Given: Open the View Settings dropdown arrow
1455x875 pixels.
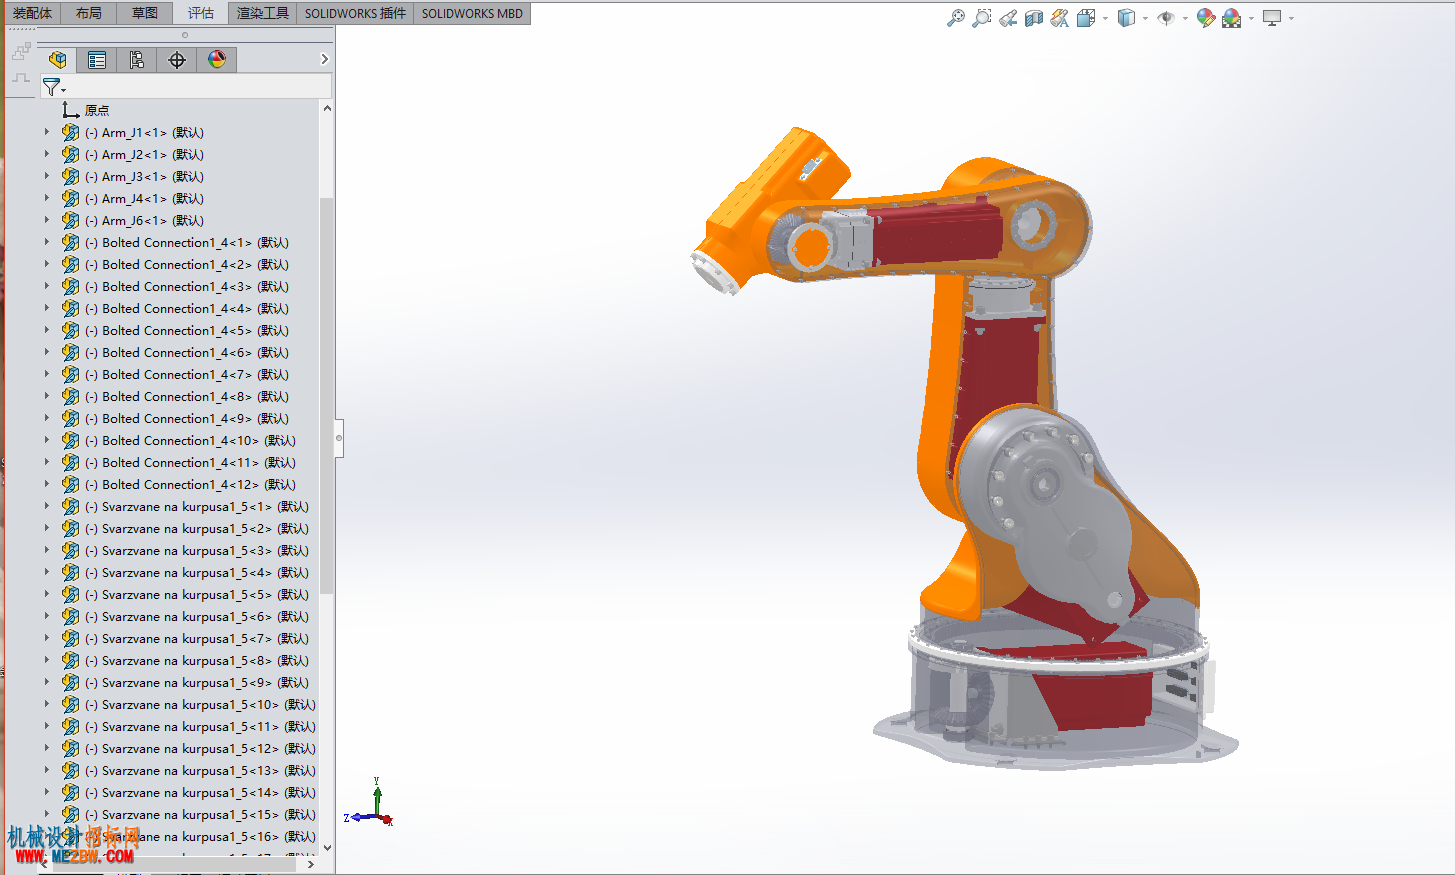Looking at the screenshot, I should [x=1291, y=18].
